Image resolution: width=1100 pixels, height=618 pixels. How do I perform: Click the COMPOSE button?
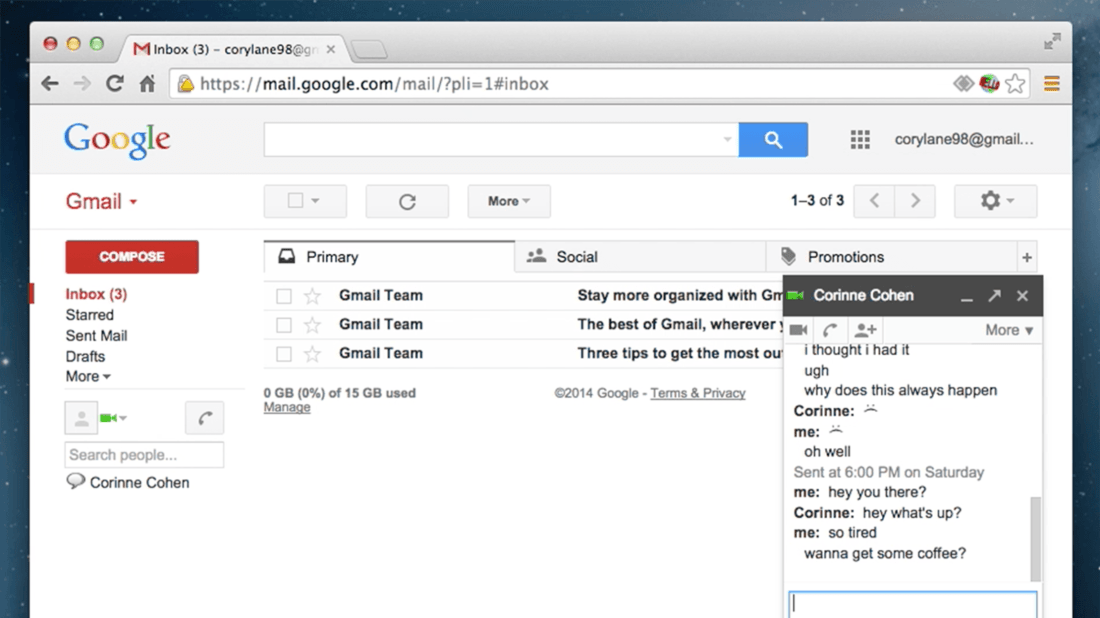click(132, 257)
